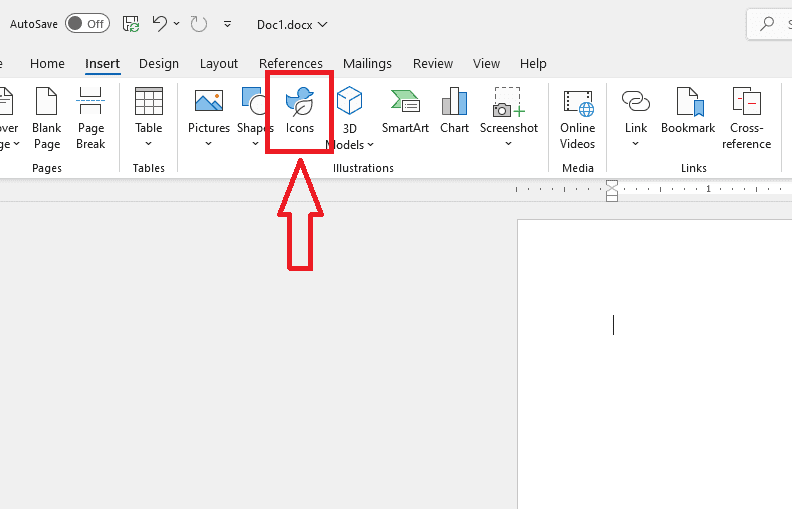Click the Save icon in title bar
The width and height of the screenshot is (792, 509).
coord(131,24)
